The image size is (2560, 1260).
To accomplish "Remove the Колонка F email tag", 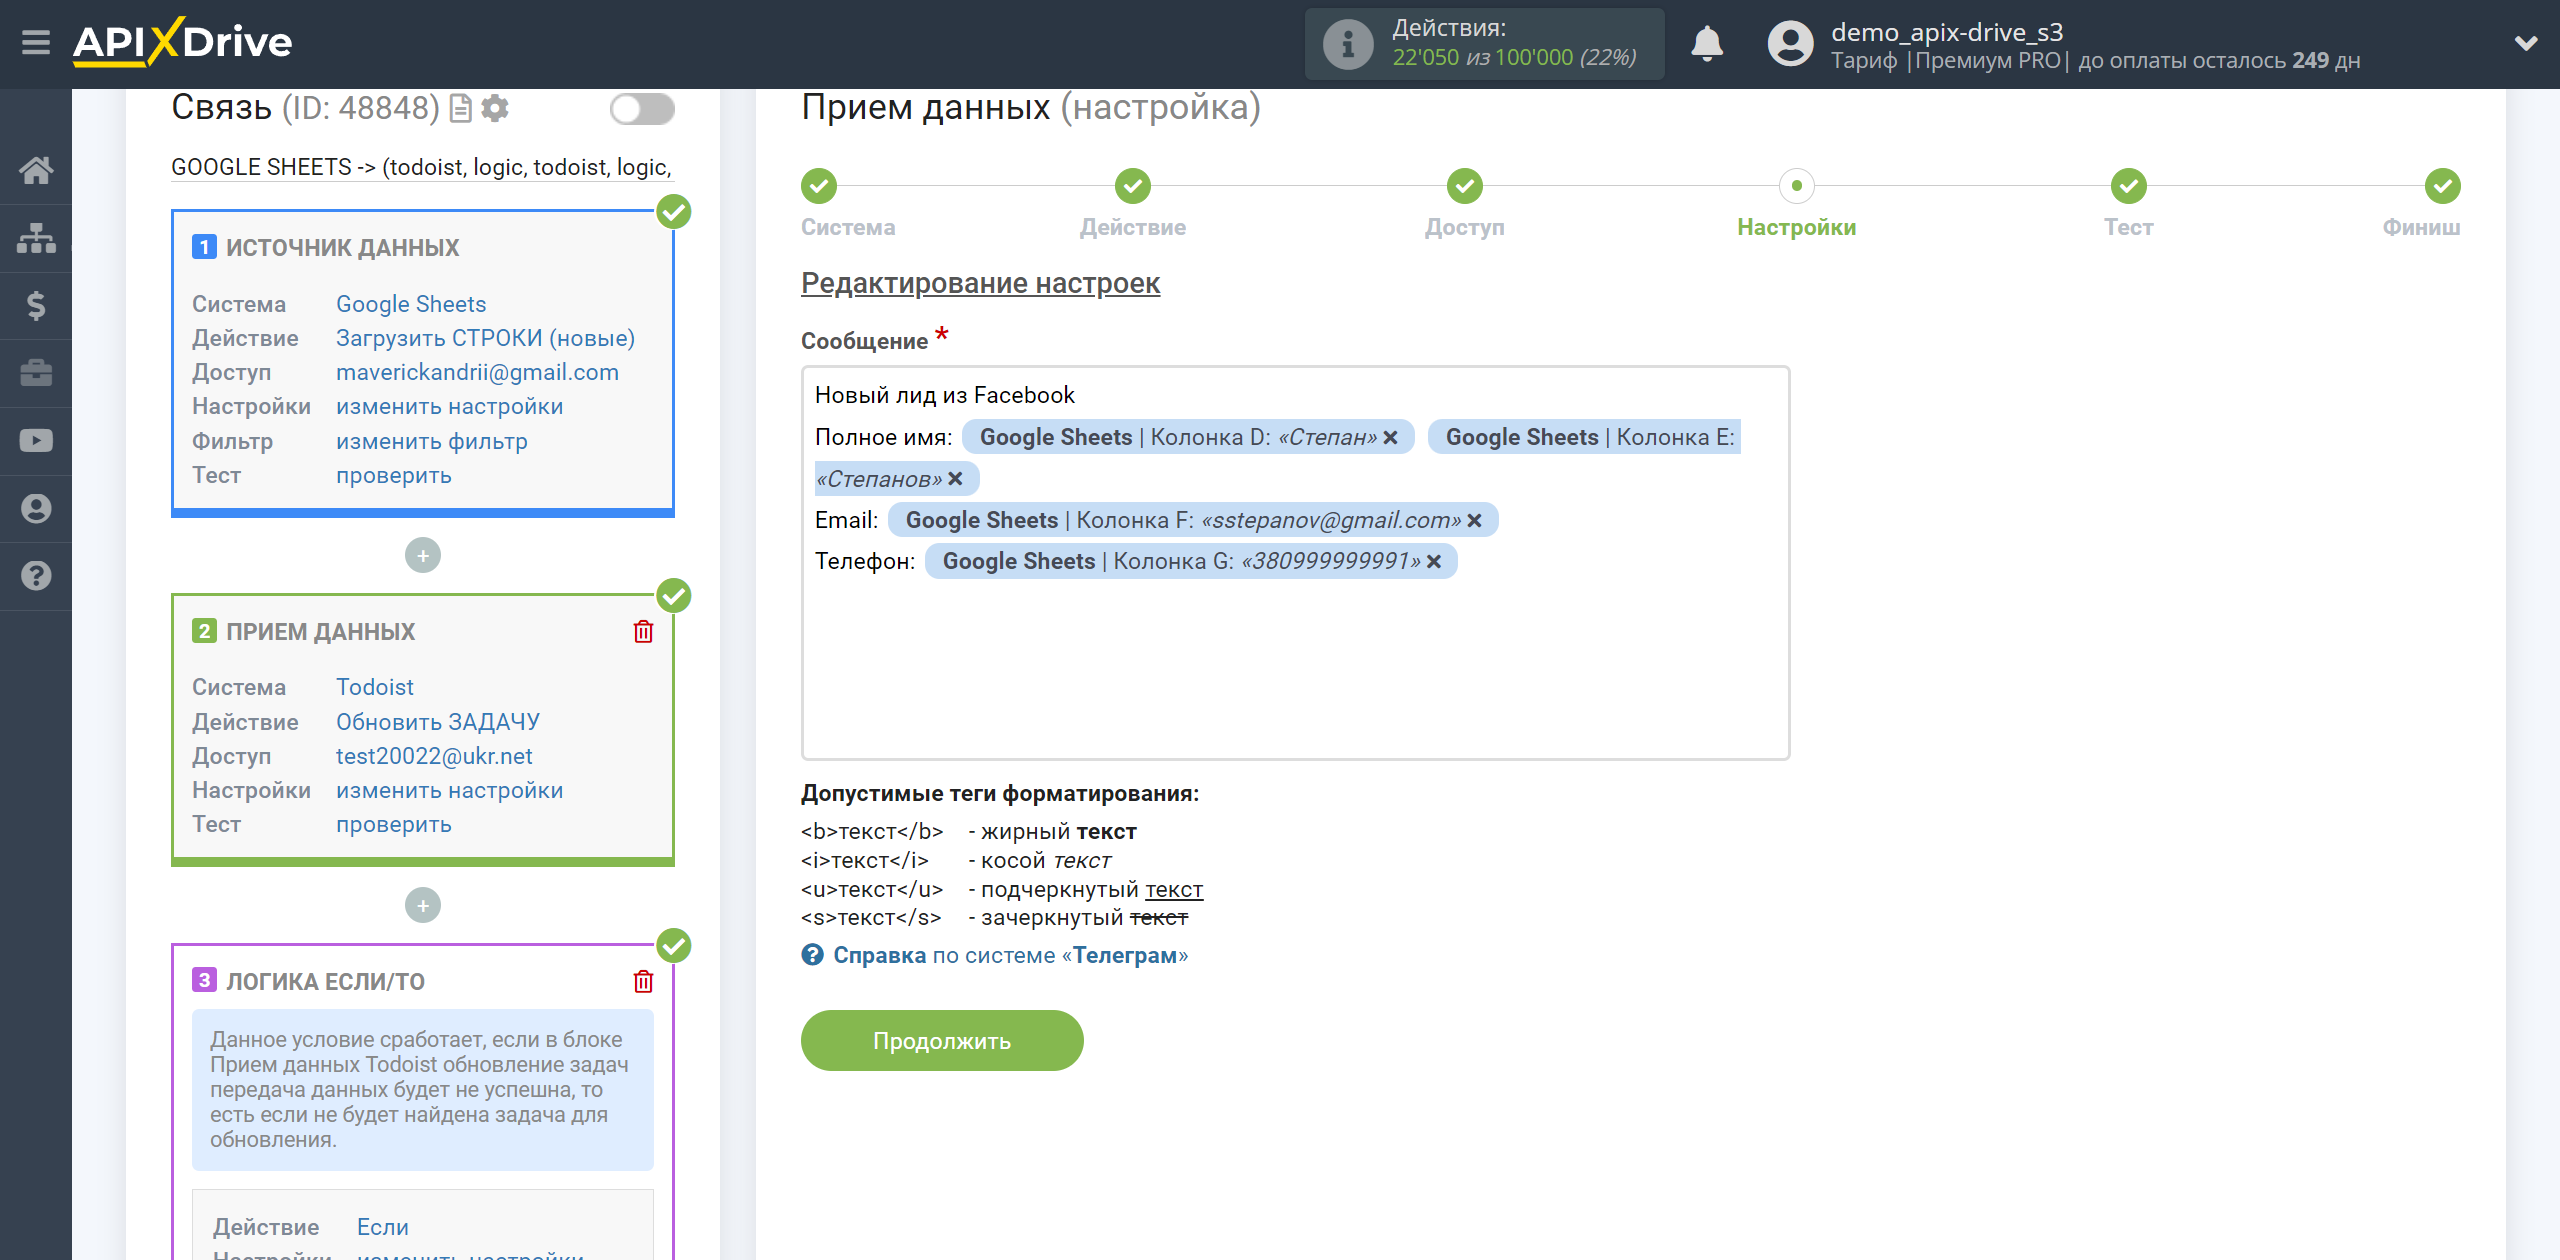I will point(1474,520).
